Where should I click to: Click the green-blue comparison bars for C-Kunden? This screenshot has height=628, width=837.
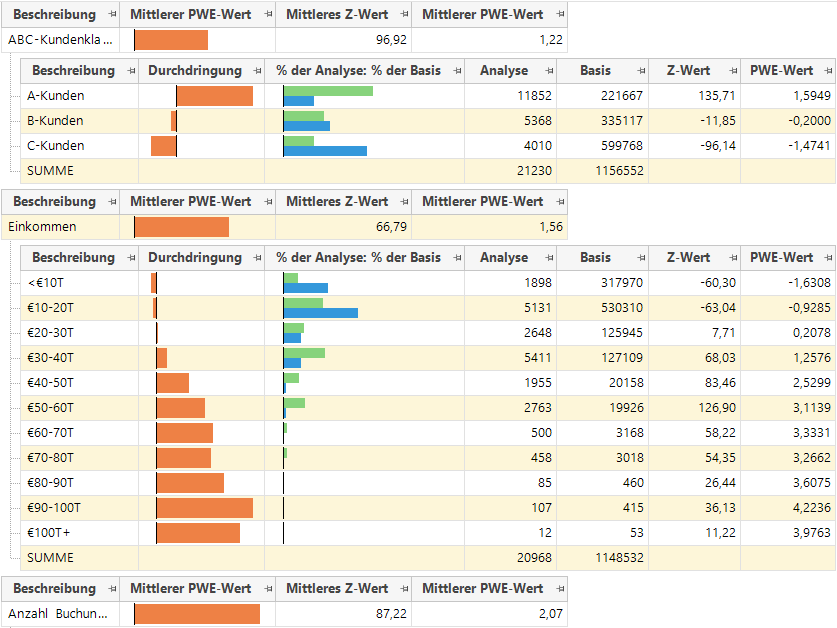tap(325, 146)
